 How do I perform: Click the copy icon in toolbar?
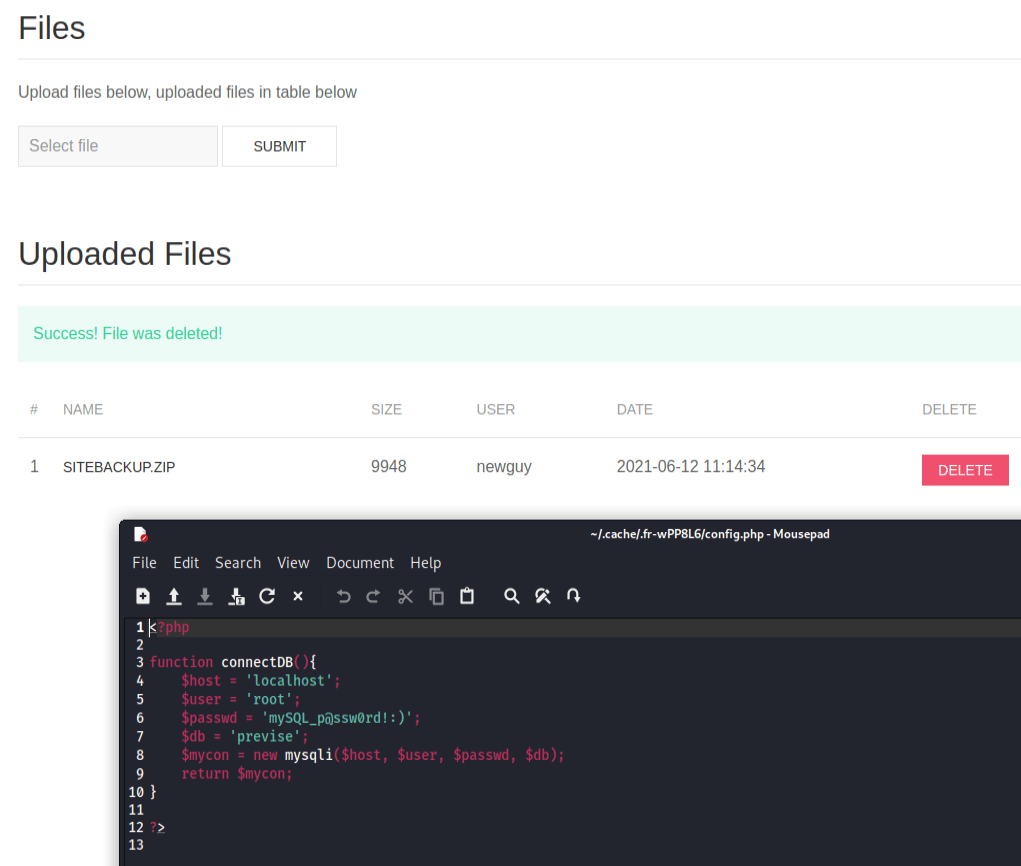437,596
